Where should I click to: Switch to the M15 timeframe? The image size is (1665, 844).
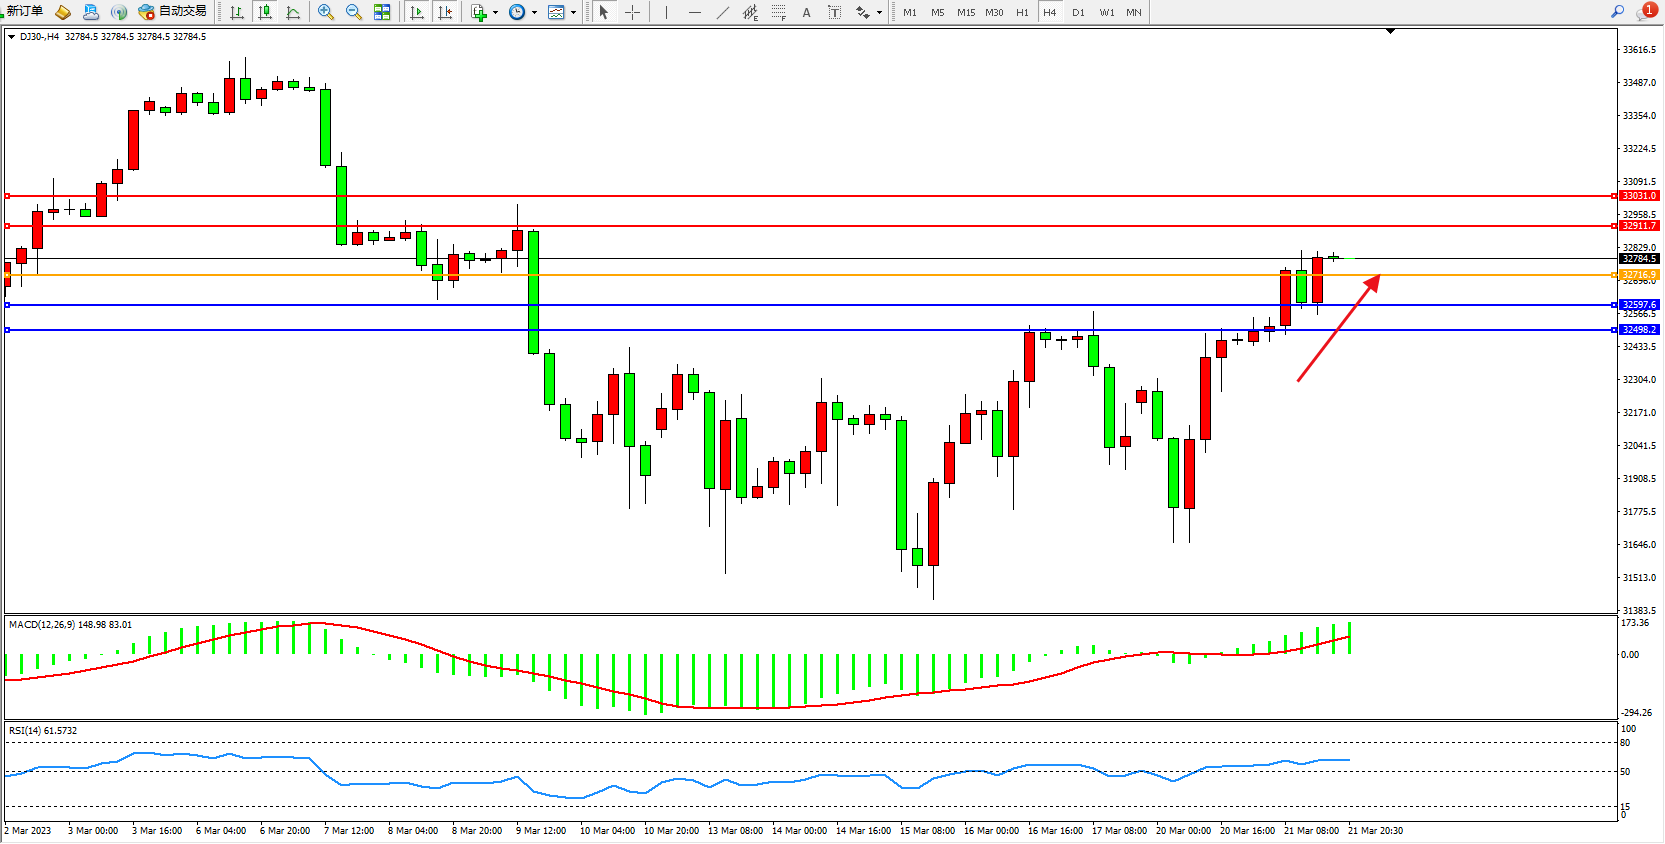click(965, 12)
